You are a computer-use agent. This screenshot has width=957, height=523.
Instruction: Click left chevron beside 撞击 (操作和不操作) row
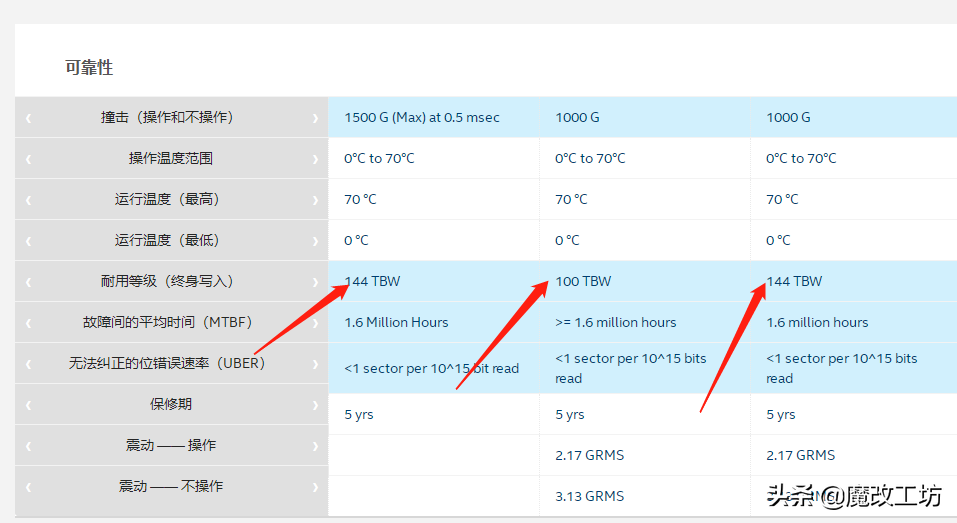28,118
